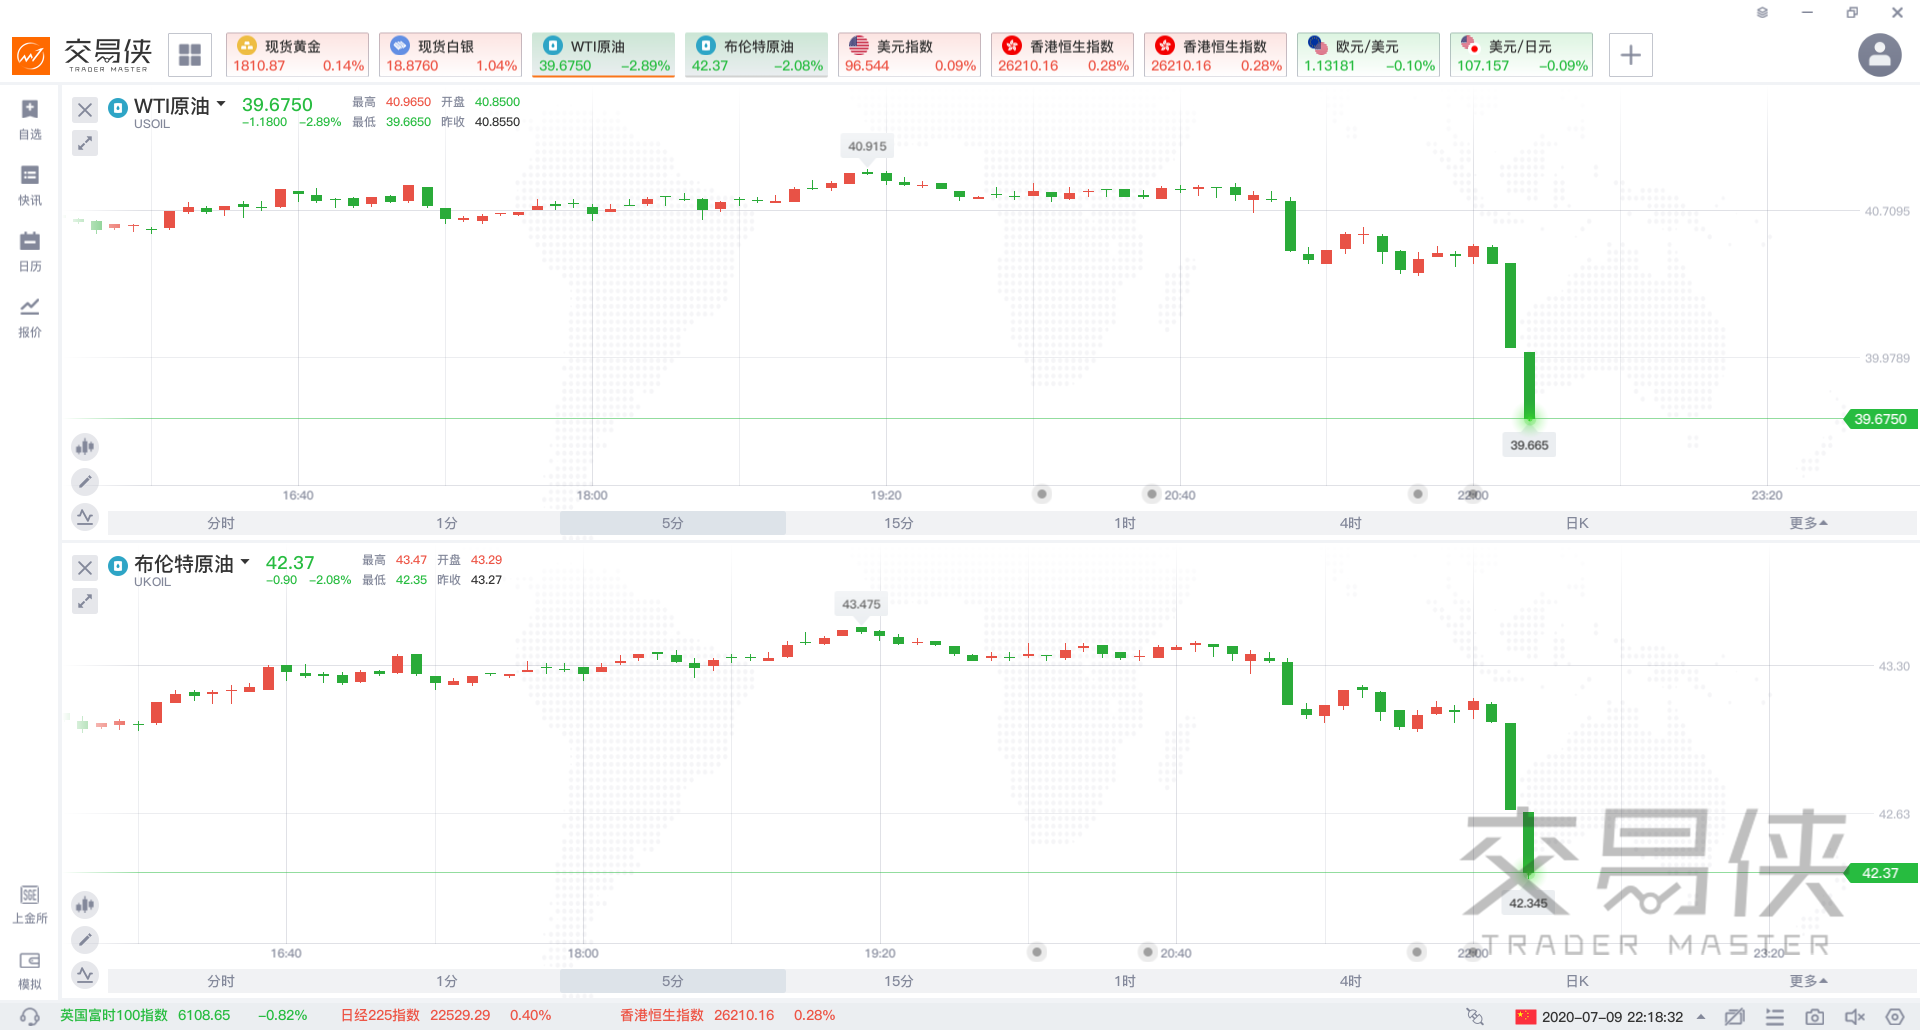Open the 报价 quotes sidebar icon

pyautogui.click(x=30, y=316)
